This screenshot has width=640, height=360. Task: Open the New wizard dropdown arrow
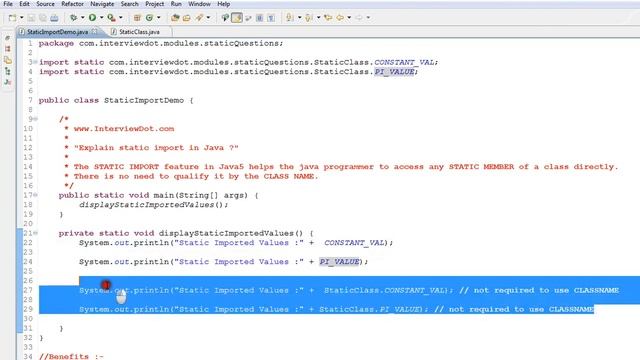[x=22, y=18]
